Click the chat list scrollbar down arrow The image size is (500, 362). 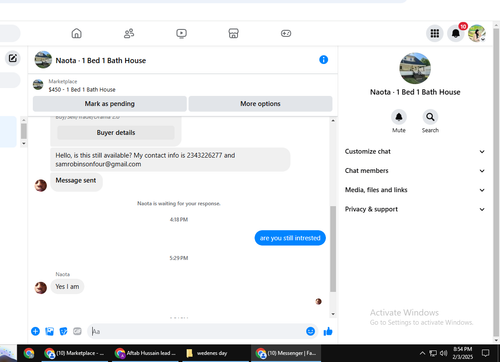click(24, 143)
